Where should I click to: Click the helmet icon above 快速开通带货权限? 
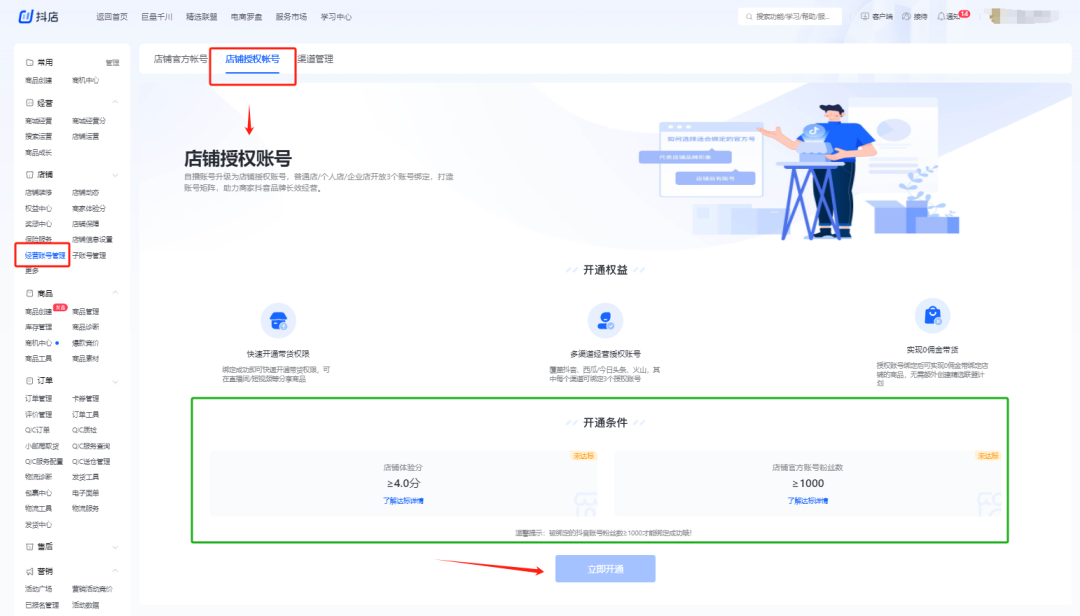coord(278,321)
